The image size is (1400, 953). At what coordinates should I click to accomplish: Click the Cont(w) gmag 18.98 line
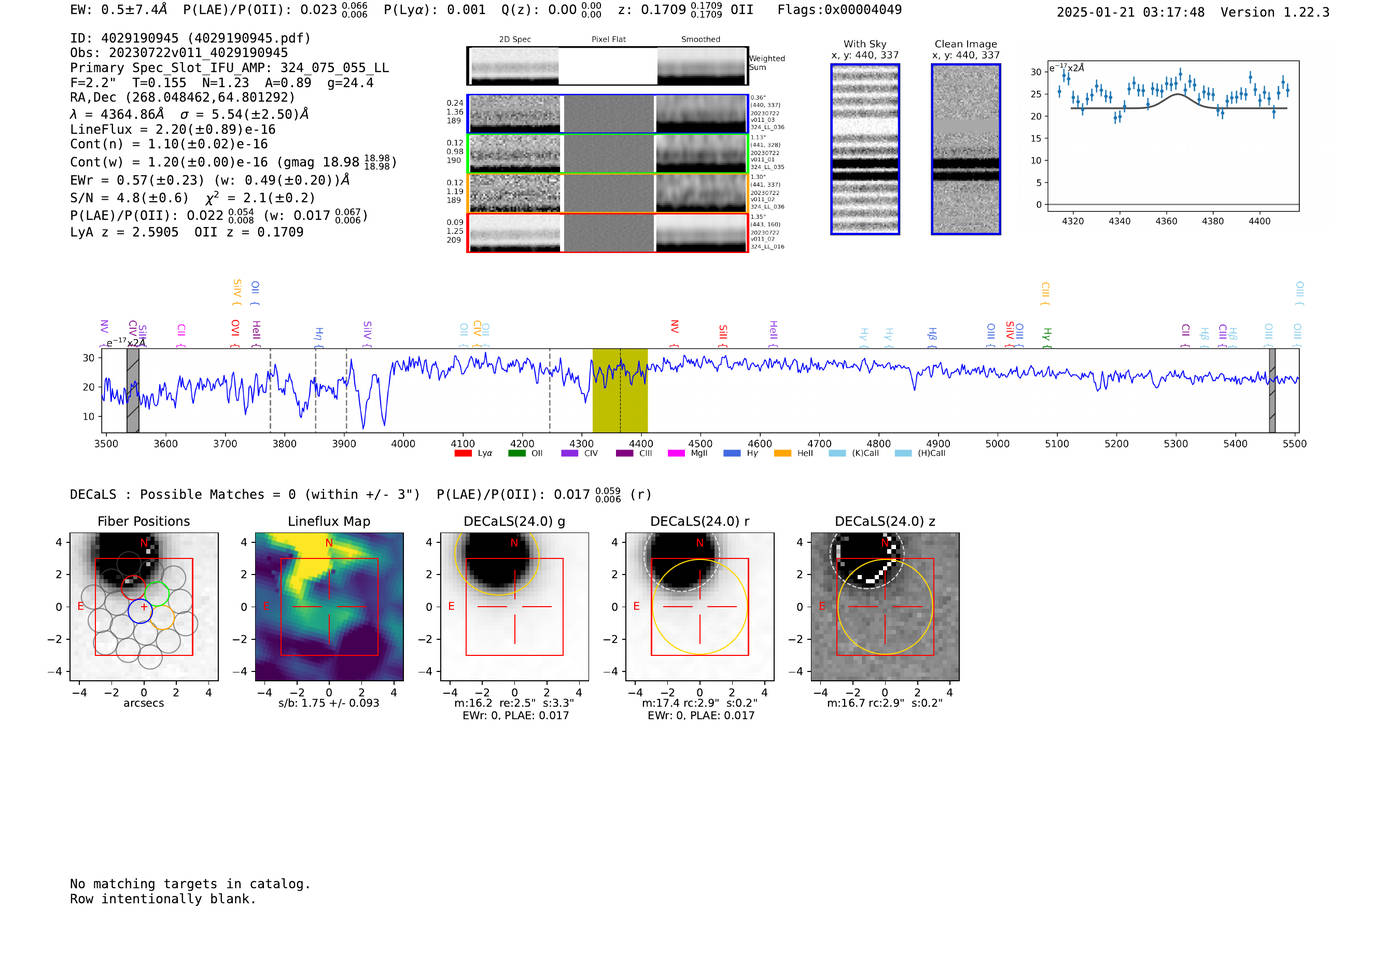click(231, 161)
